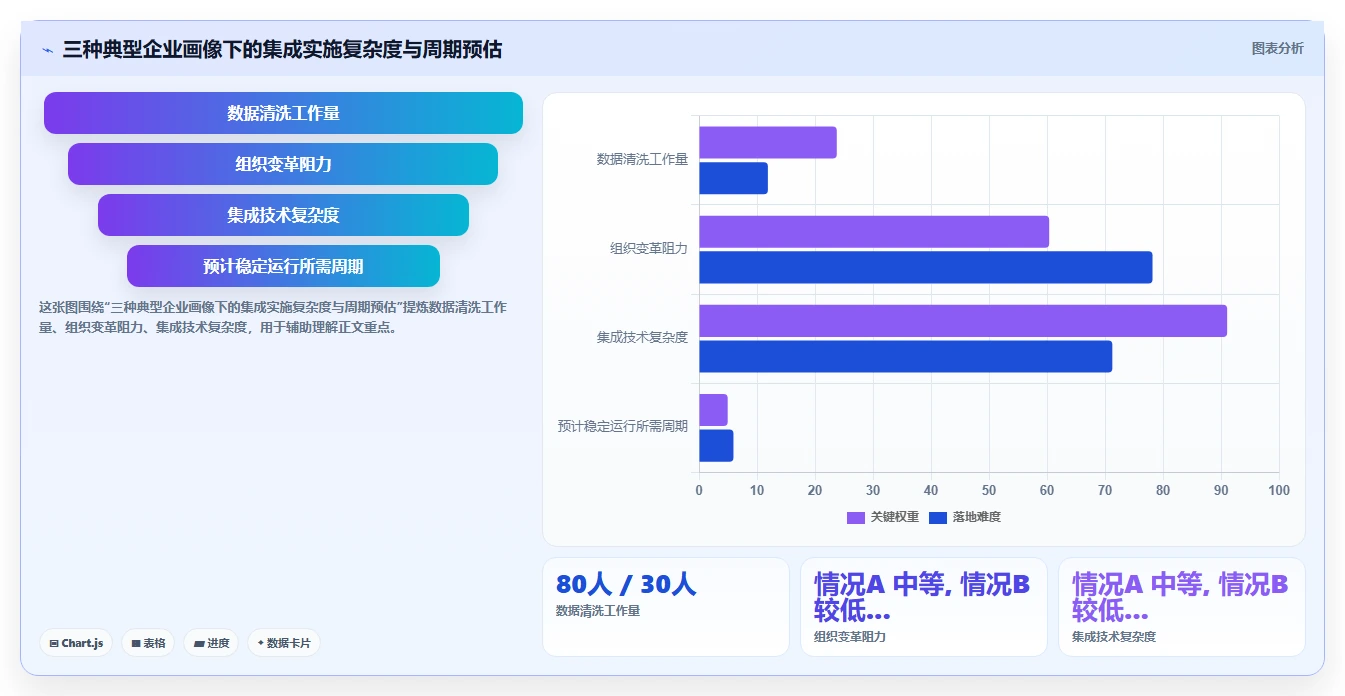Click the 表格 tag chip
The image size is (1345, 696).
pos(148,643)
